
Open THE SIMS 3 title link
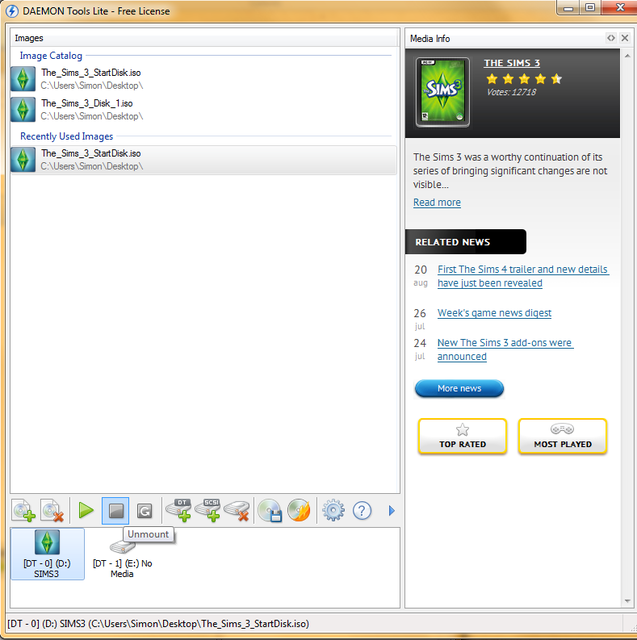click(512, 63)
